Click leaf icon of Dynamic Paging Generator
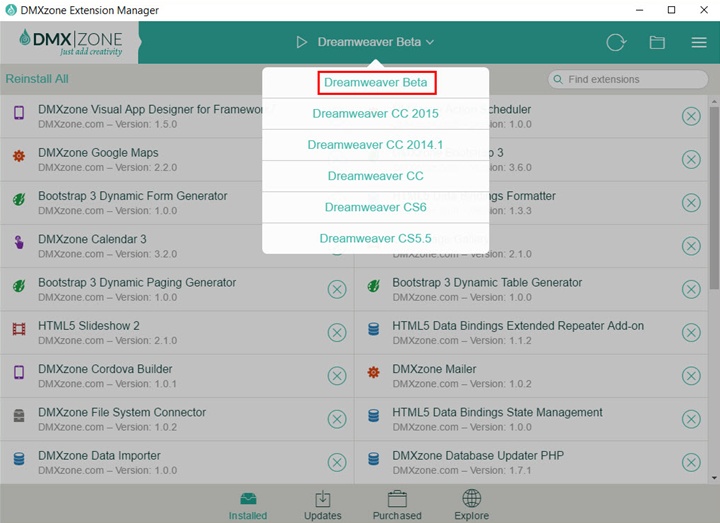This screenshot has height=523, width=720. (x=19, y=286)
